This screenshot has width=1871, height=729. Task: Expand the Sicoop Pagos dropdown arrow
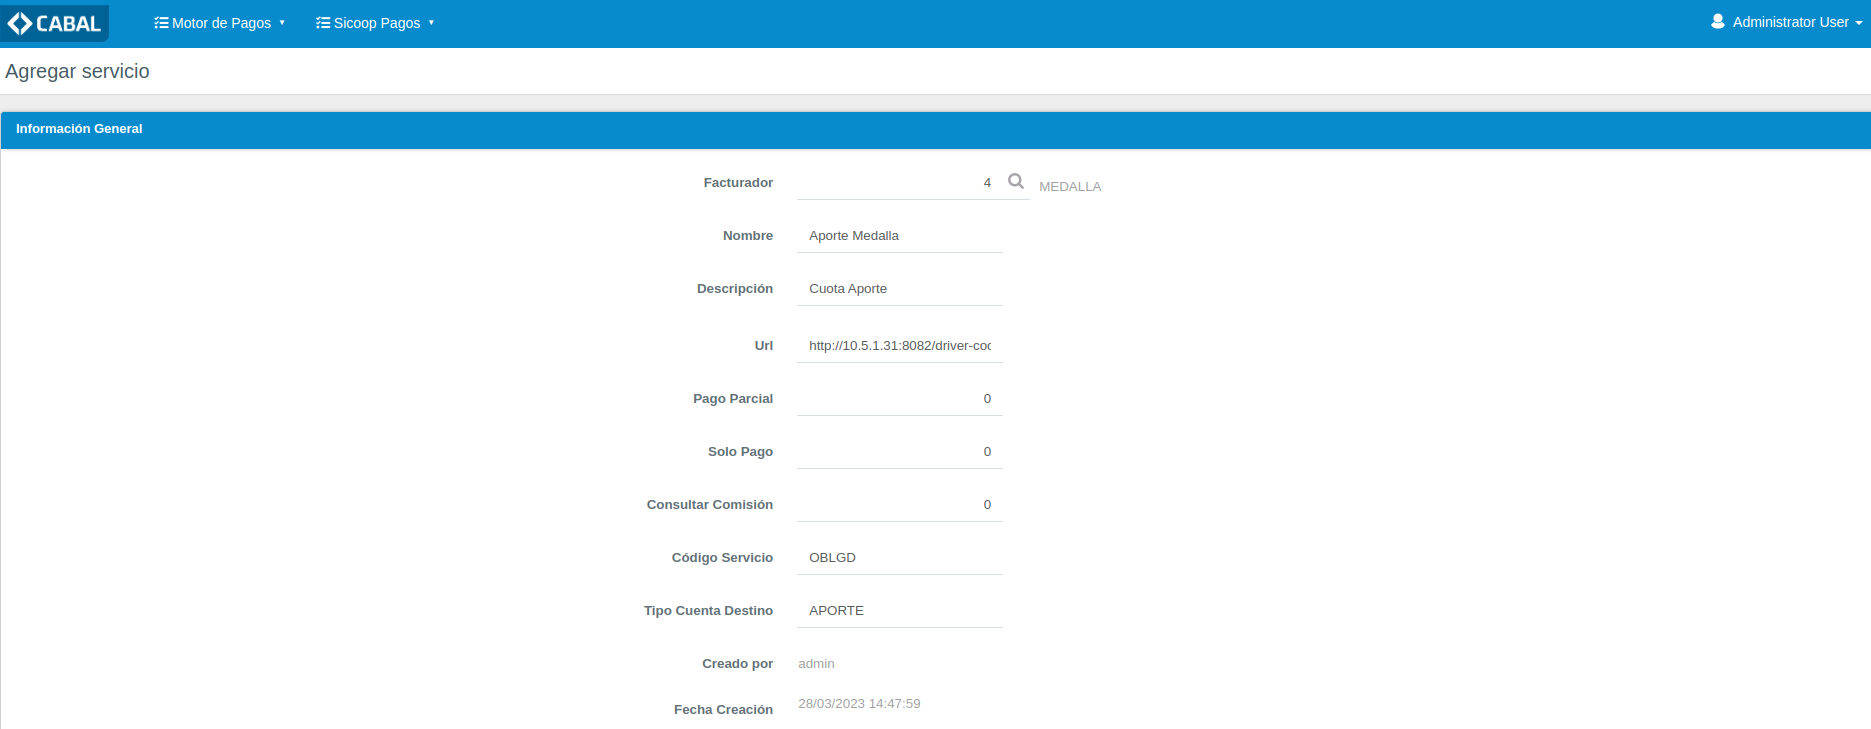(x=431, y=23)
